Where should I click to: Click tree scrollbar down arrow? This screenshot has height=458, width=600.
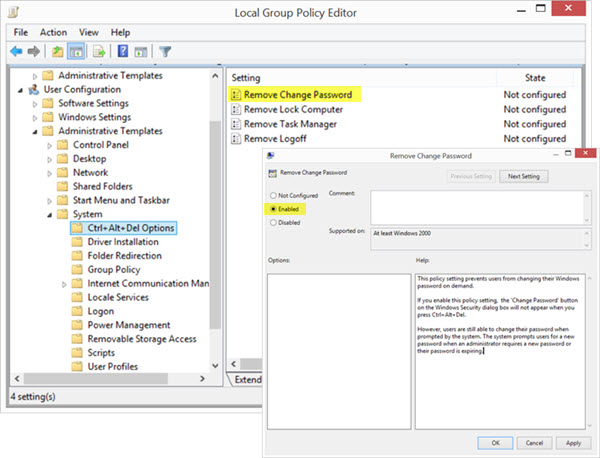click(x=215, y=366)
